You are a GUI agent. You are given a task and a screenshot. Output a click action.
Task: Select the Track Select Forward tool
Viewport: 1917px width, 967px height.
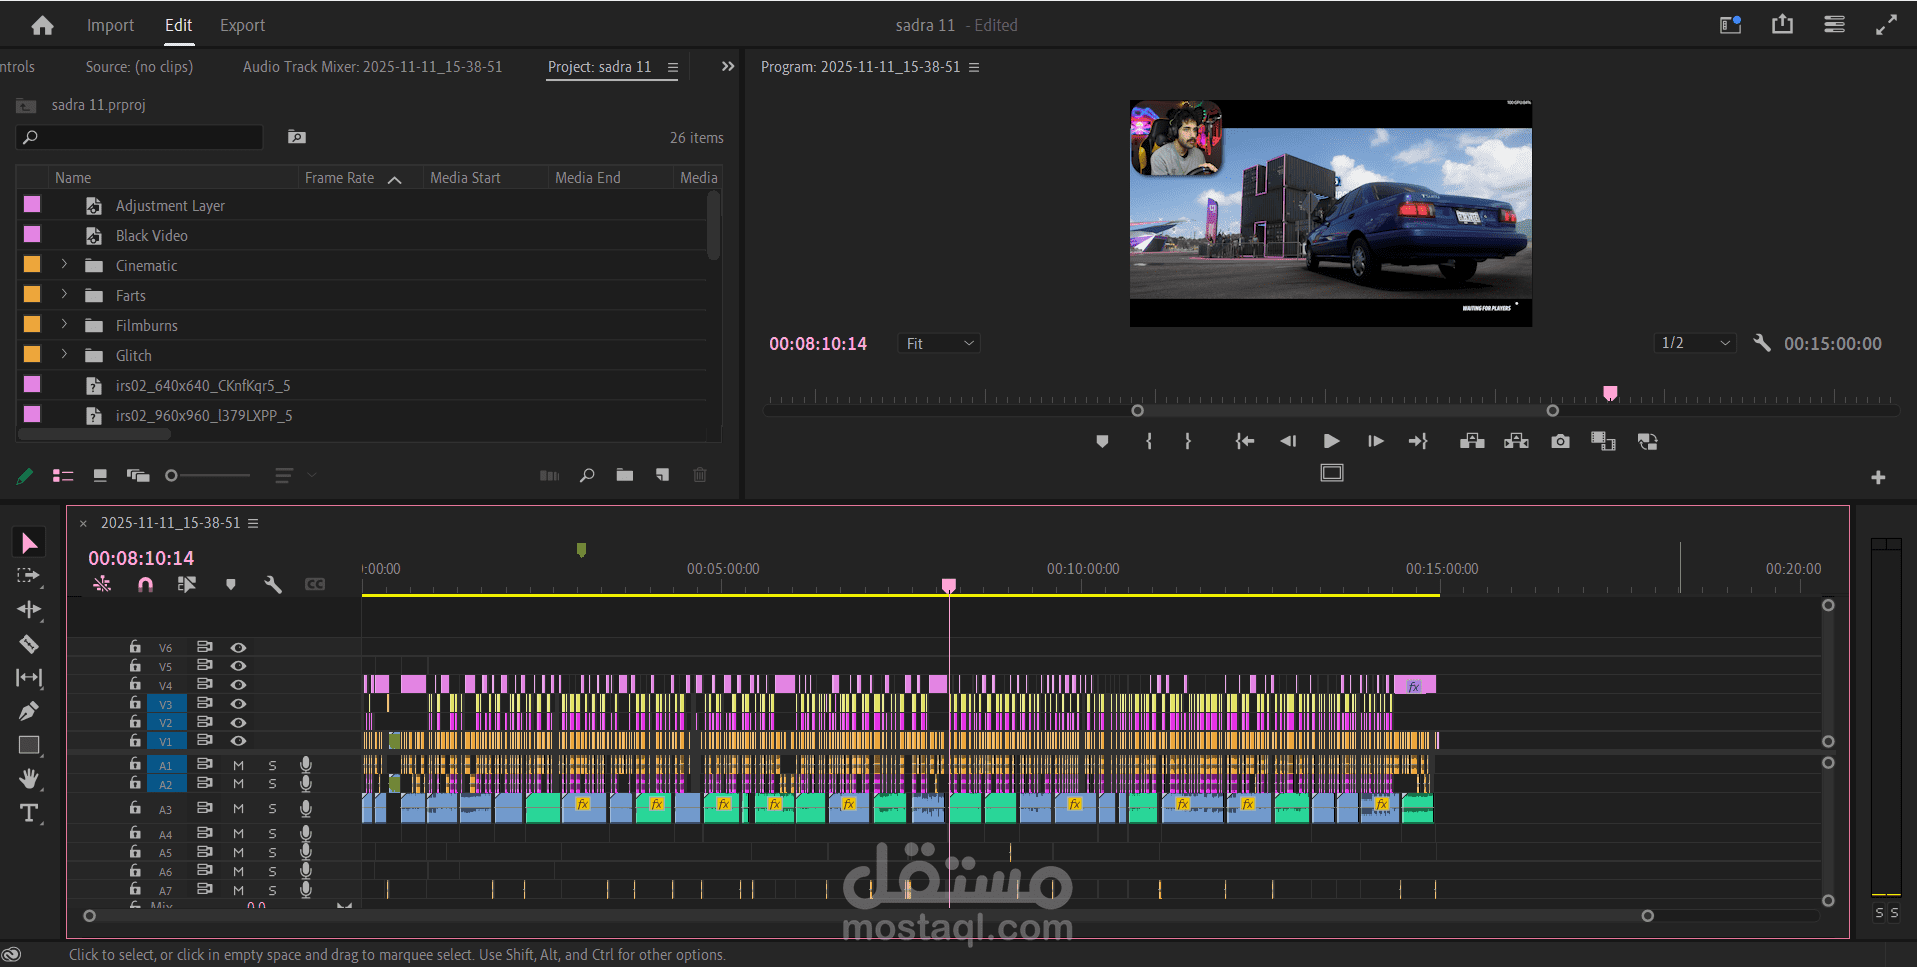[29, 576]
